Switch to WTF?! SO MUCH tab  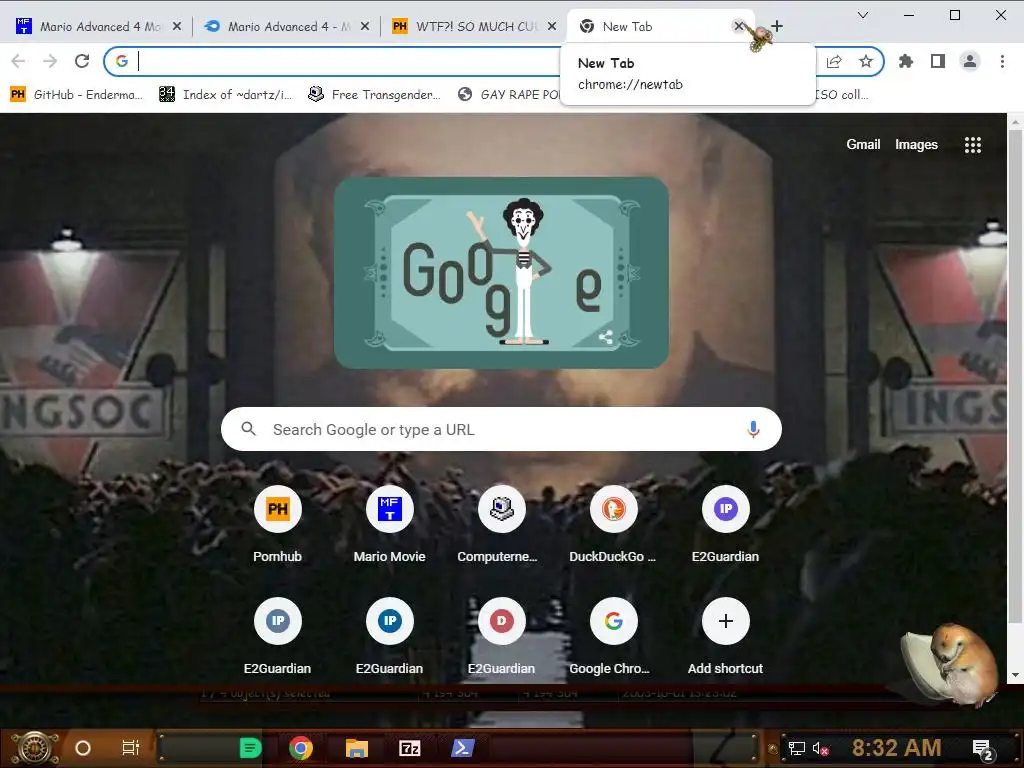(x=475, y=26)
